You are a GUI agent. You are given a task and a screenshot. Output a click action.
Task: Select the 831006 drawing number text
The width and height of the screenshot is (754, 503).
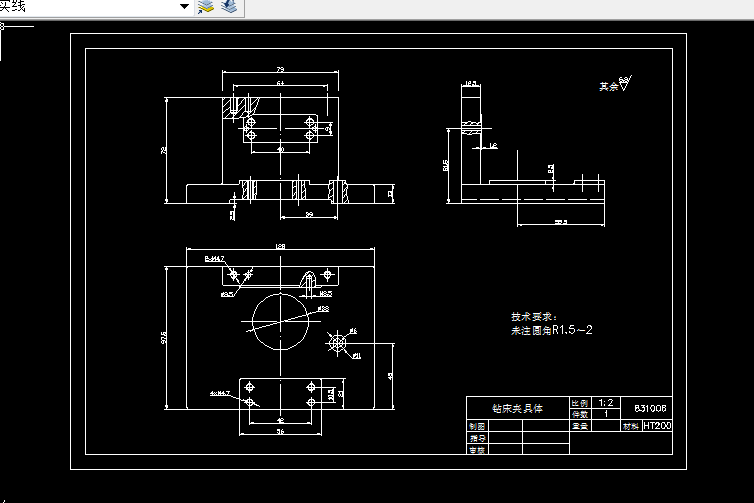[x=650, y=408]
